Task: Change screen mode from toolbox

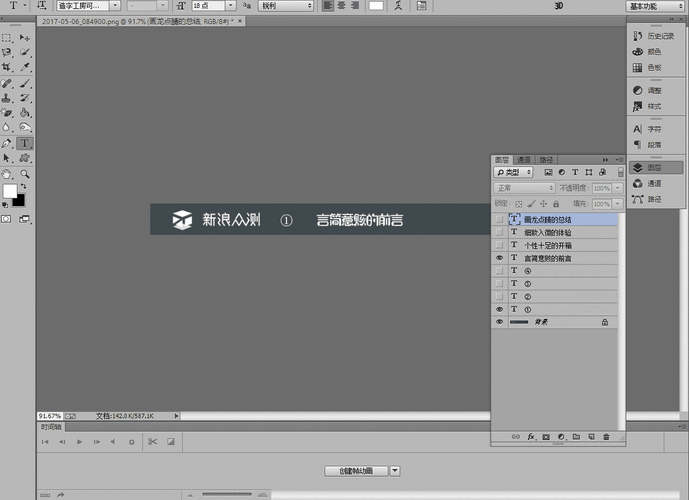Action: click(25, 219)
